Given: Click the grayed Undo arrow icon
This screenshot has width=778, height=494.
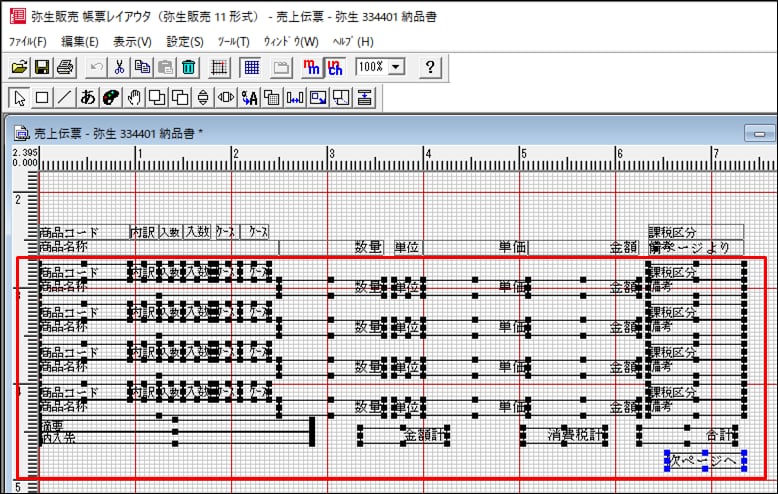Looking at the screenshot, I should 96,67.
